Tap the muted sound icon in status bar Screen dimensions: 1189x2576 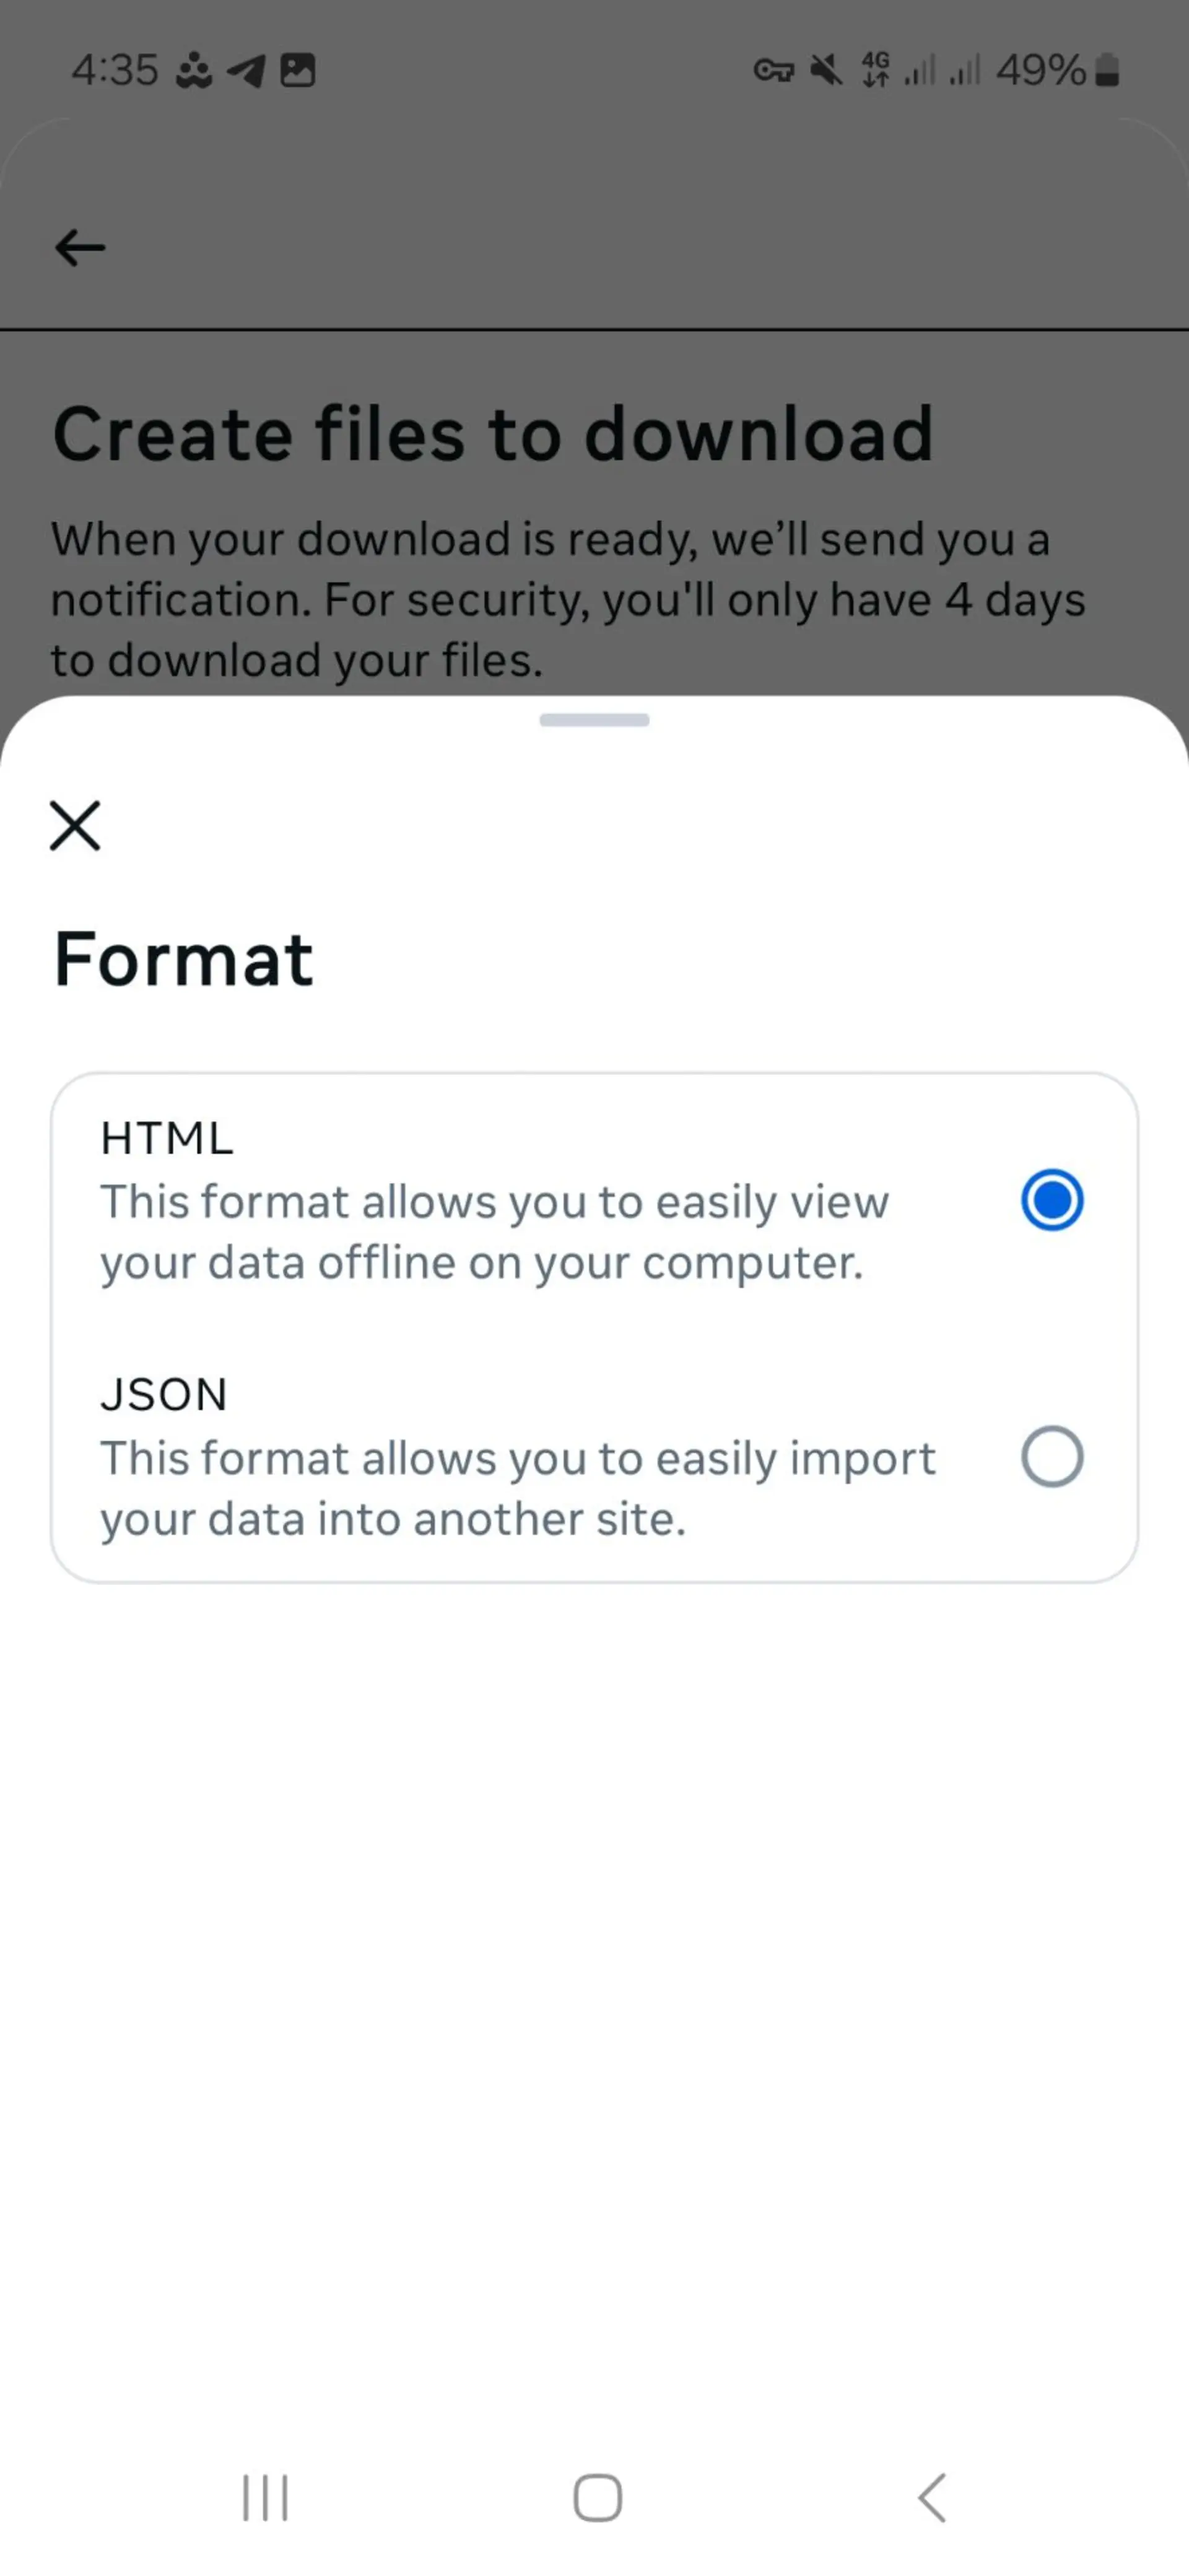[826, 70]
